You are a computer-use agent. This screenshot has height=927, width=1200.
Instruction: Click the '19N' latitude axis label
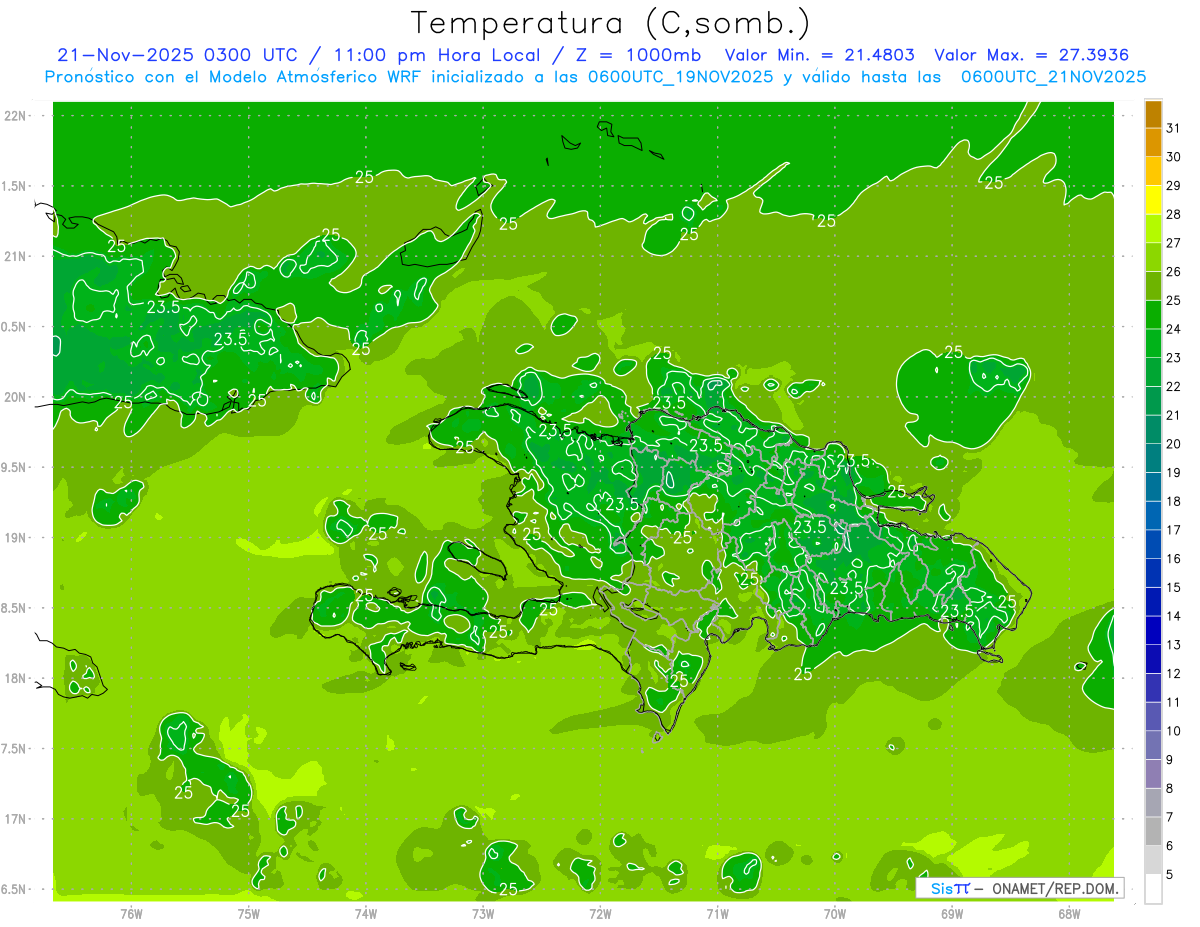click(x=15, y=538)
